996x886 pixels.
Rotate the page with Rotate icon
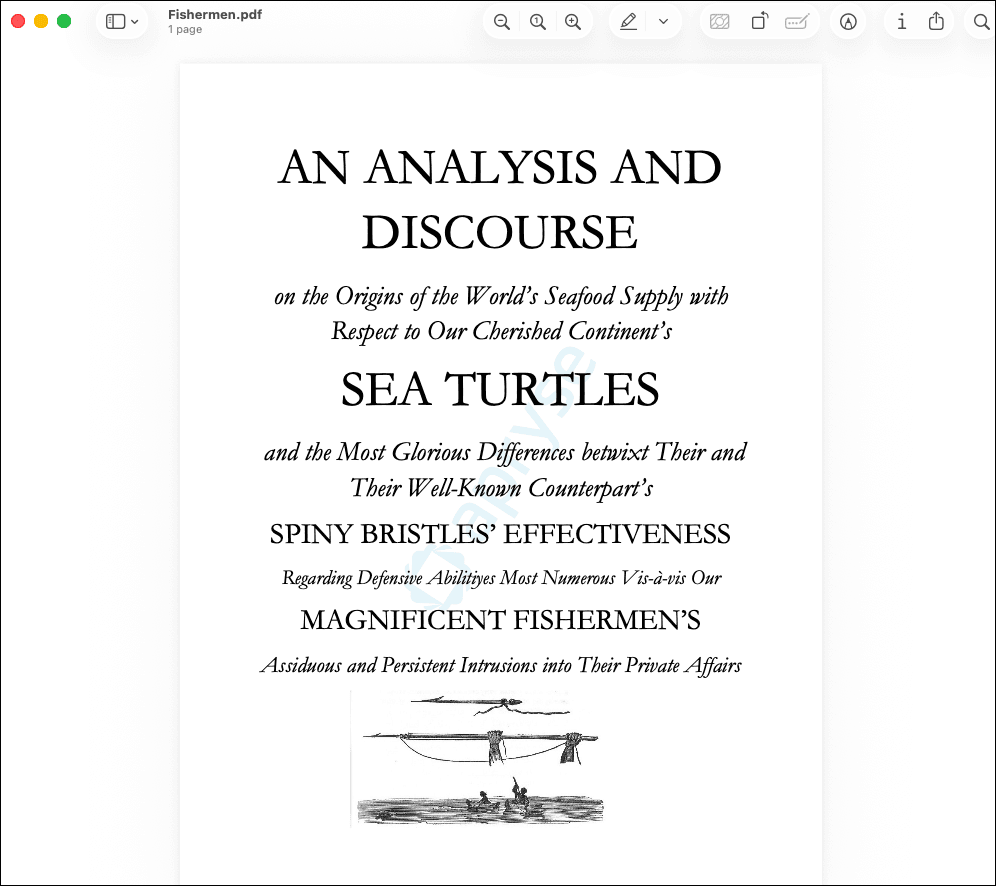click(x=759, y=22)
